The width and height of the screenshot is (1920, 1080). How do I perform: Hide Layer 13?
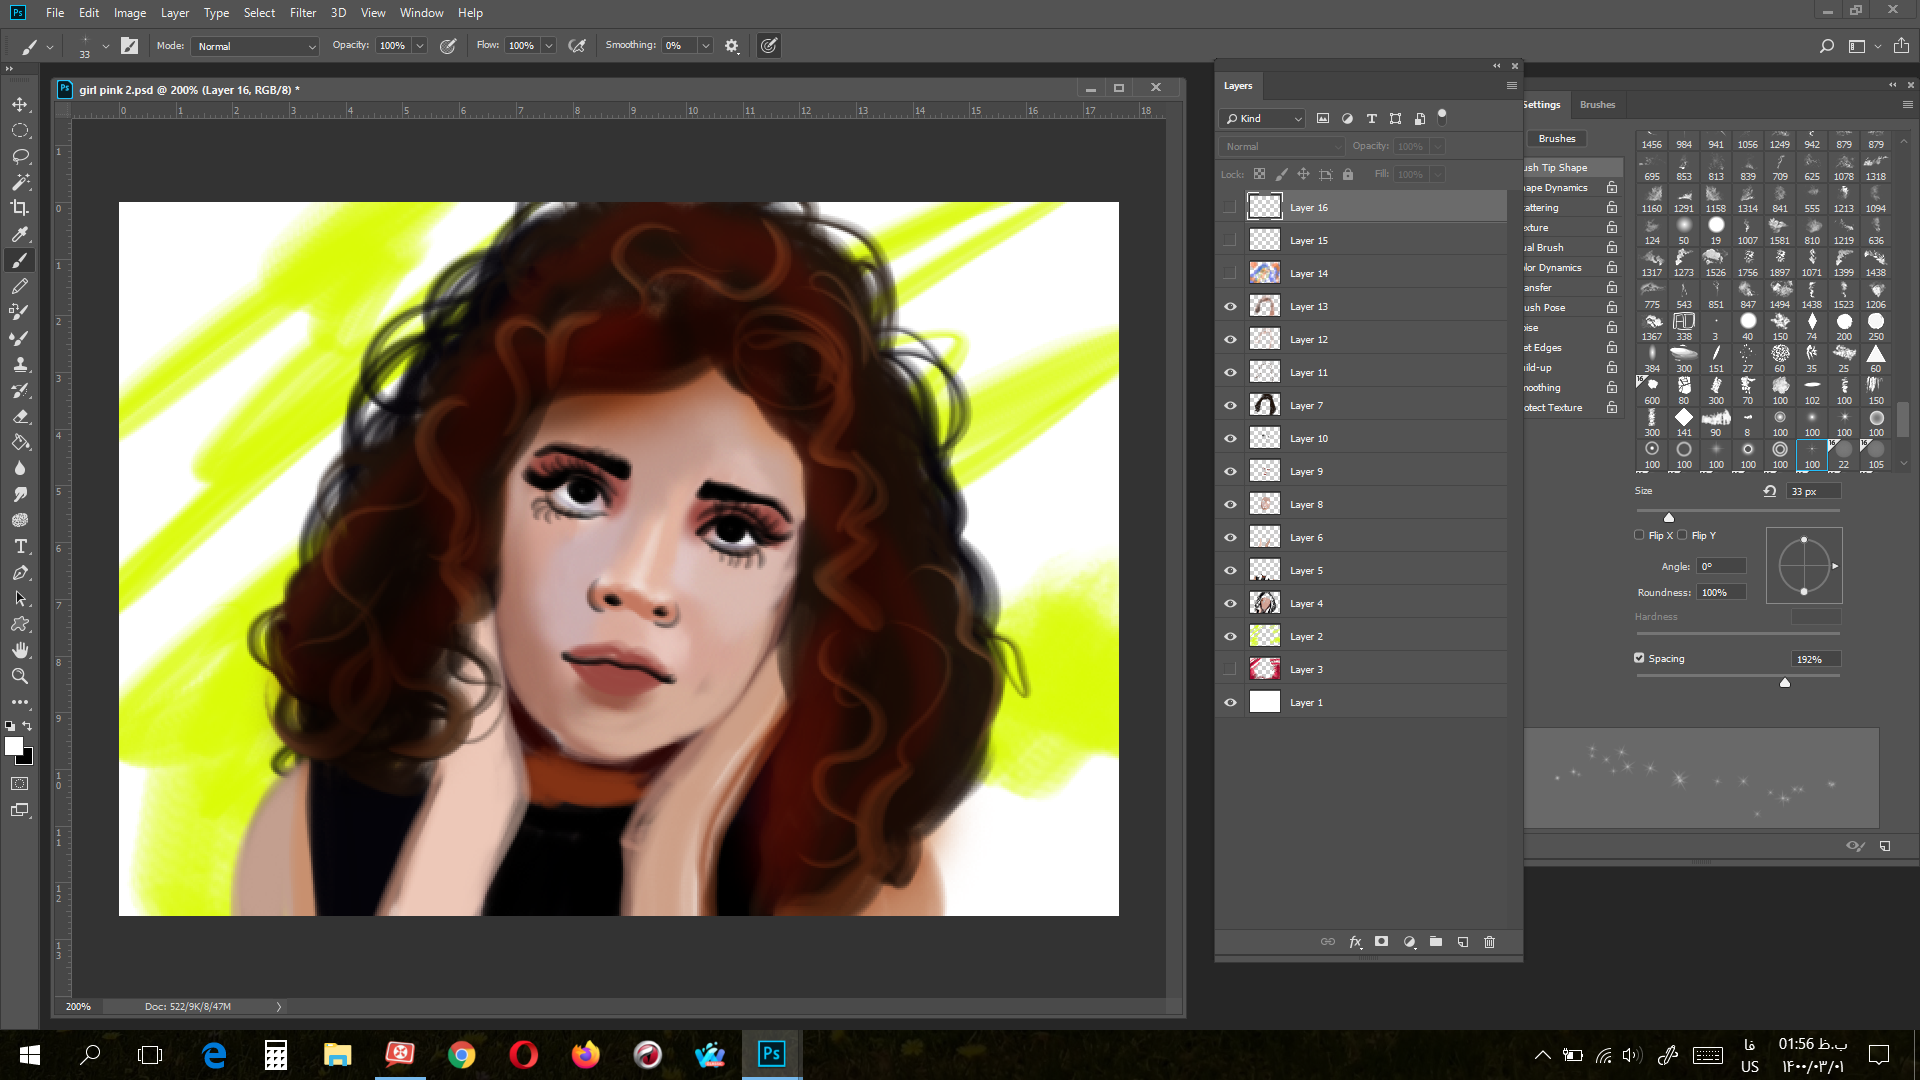click(x=1230, y=307)
